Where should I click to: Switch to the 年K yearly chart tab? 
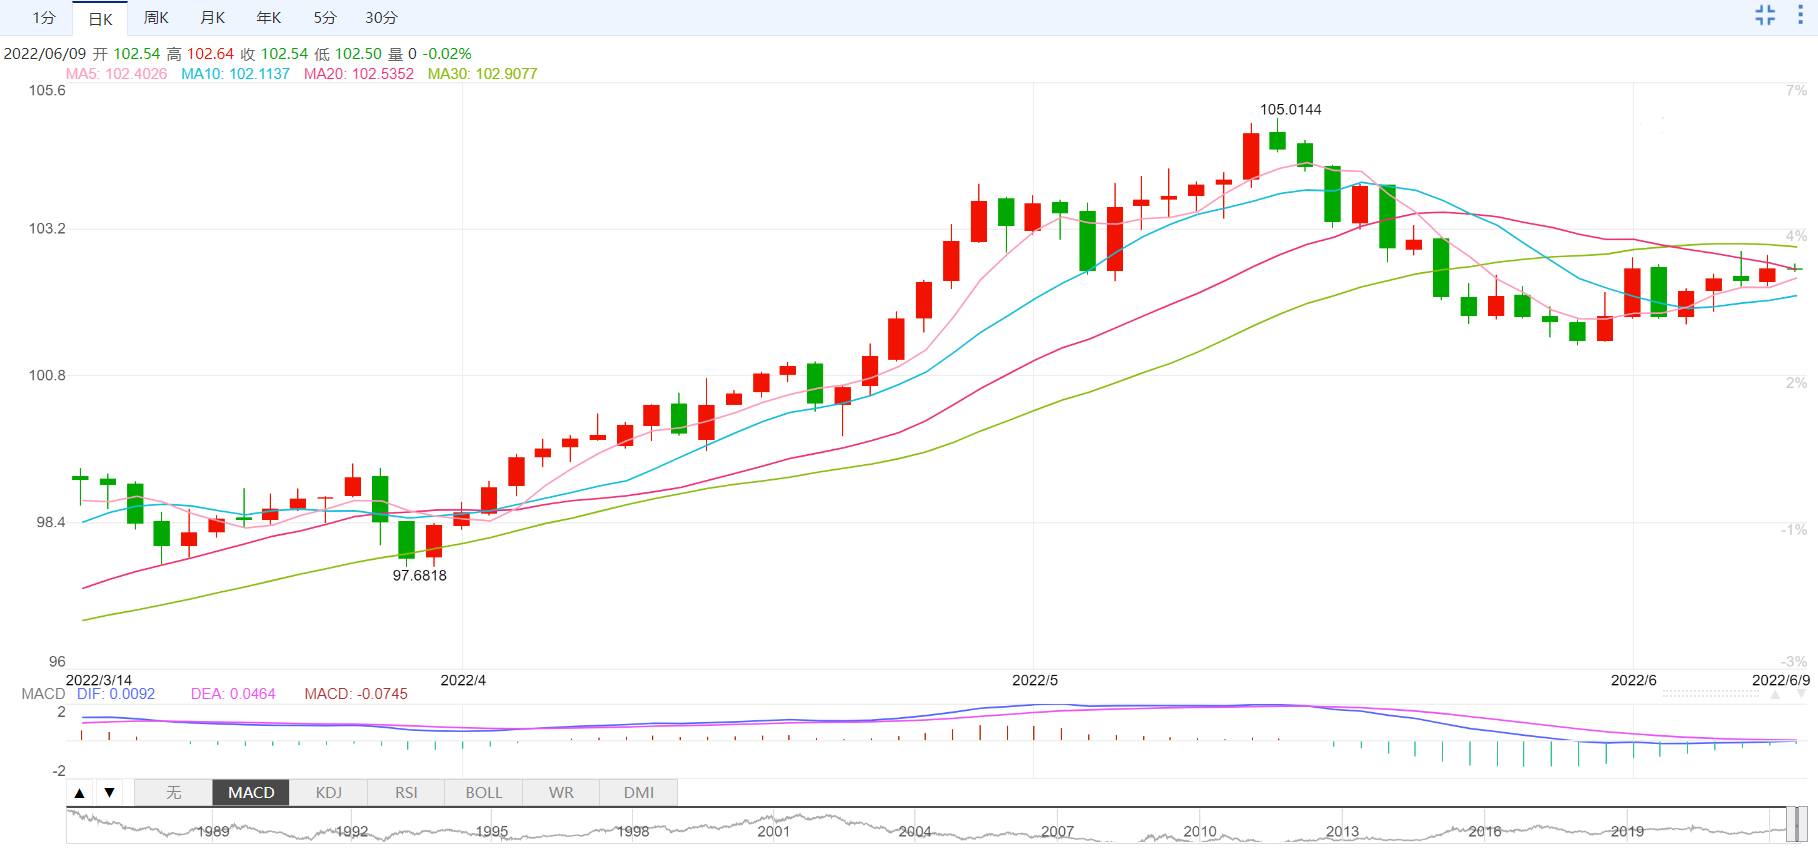[268, 18]
